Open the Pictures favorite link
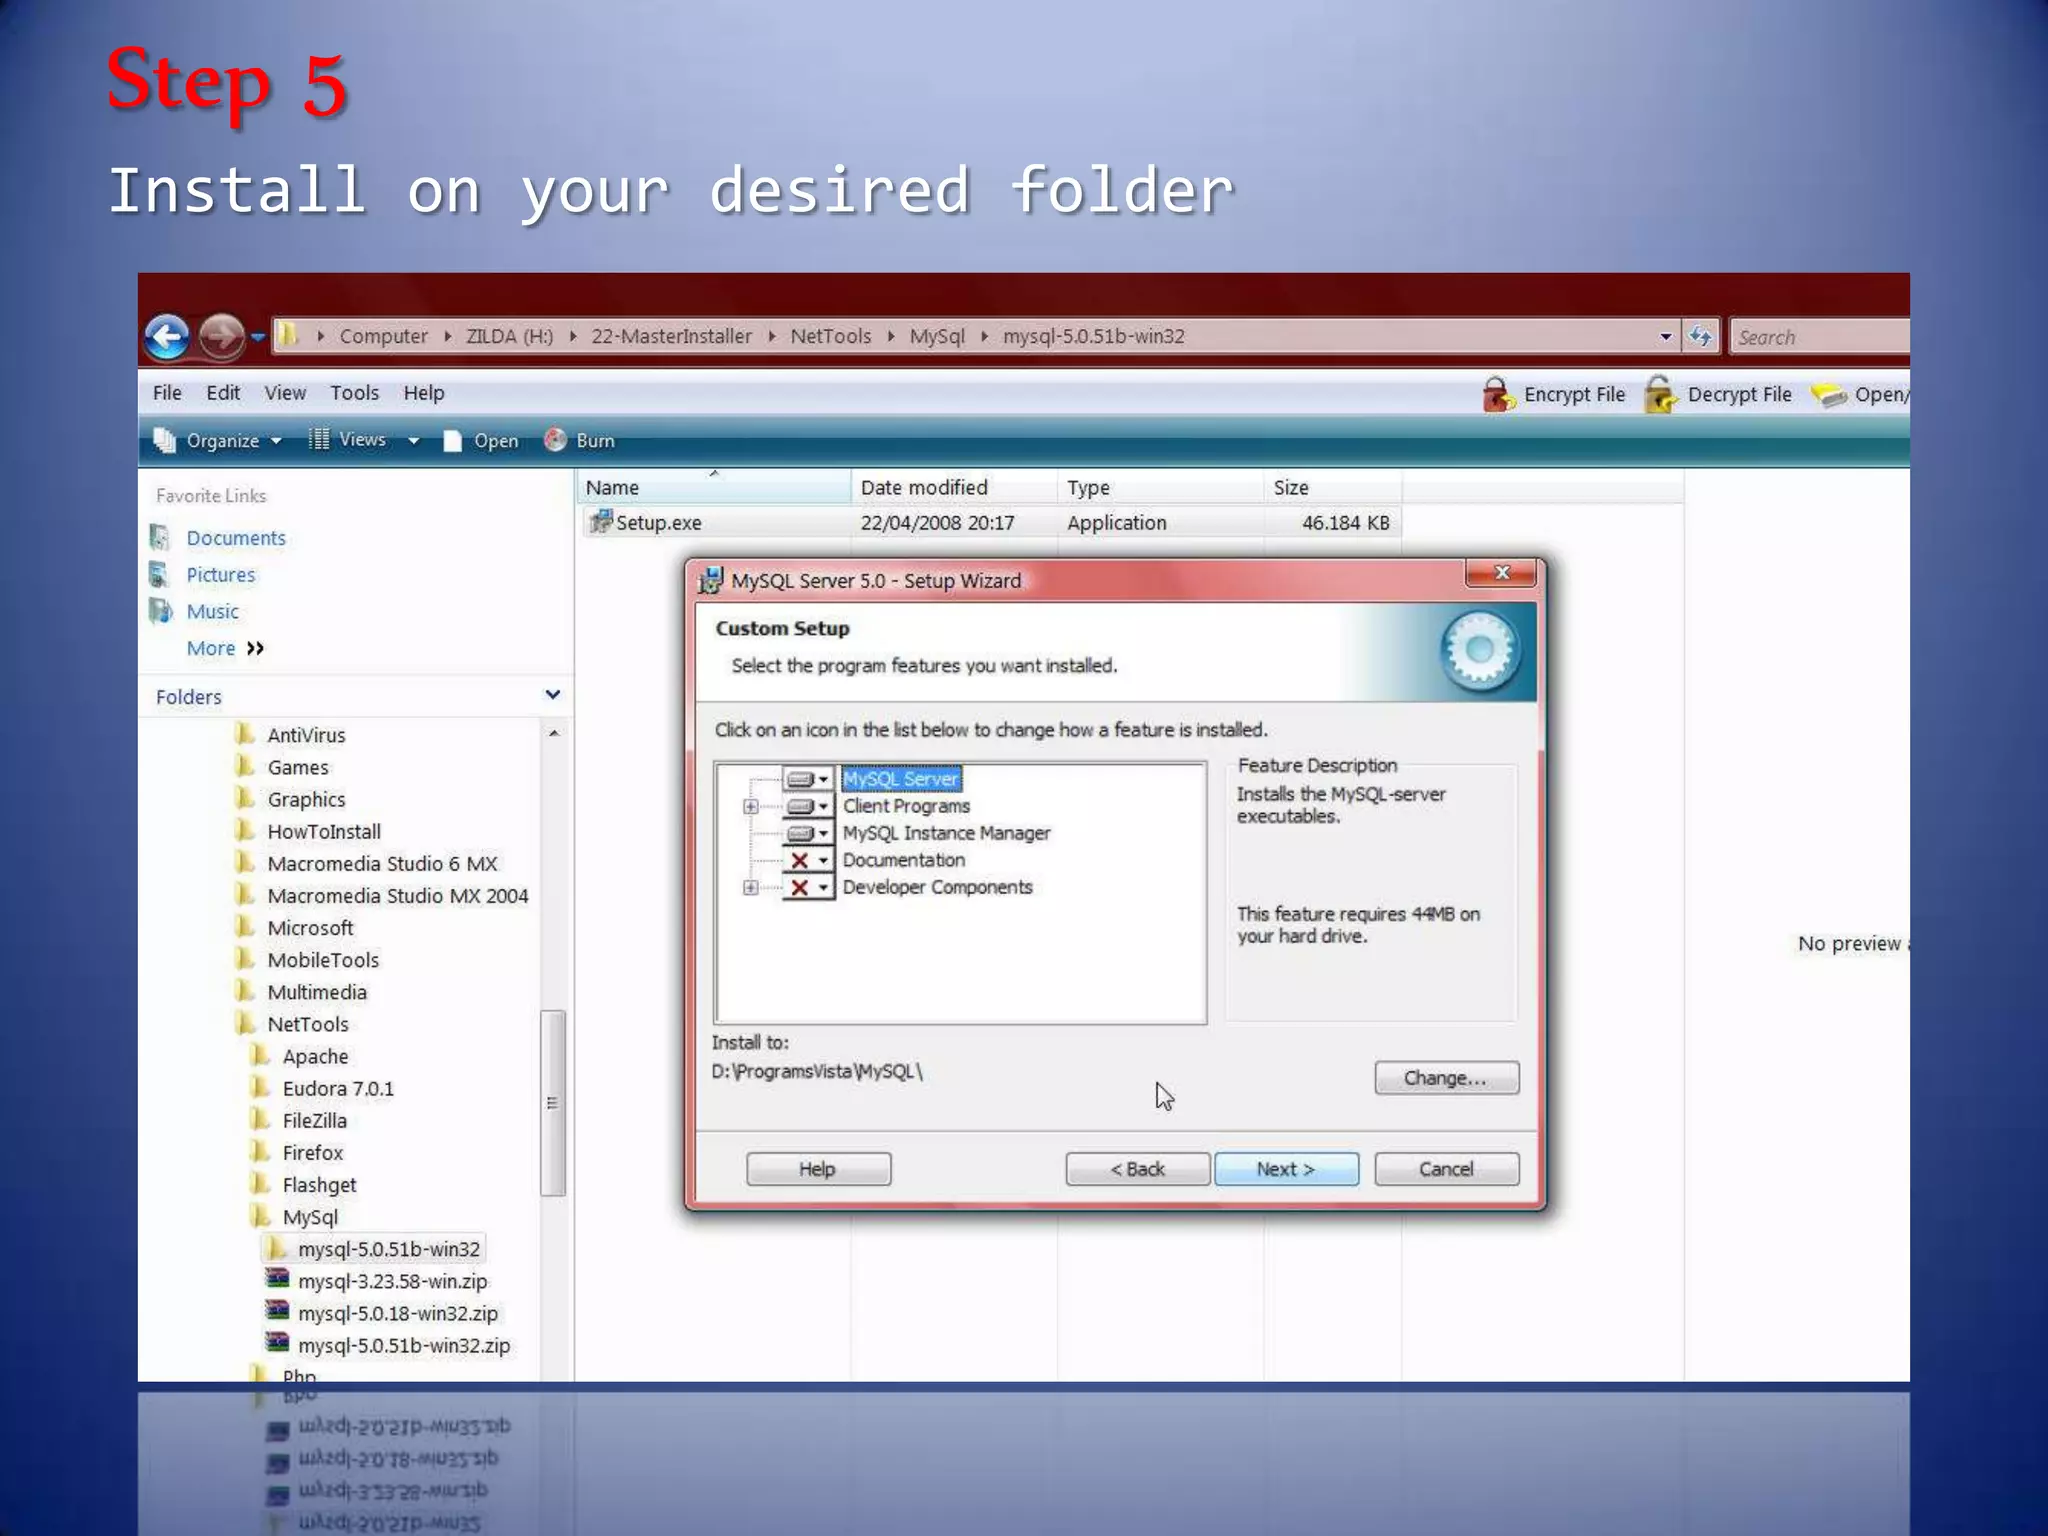 coord(220,575)
